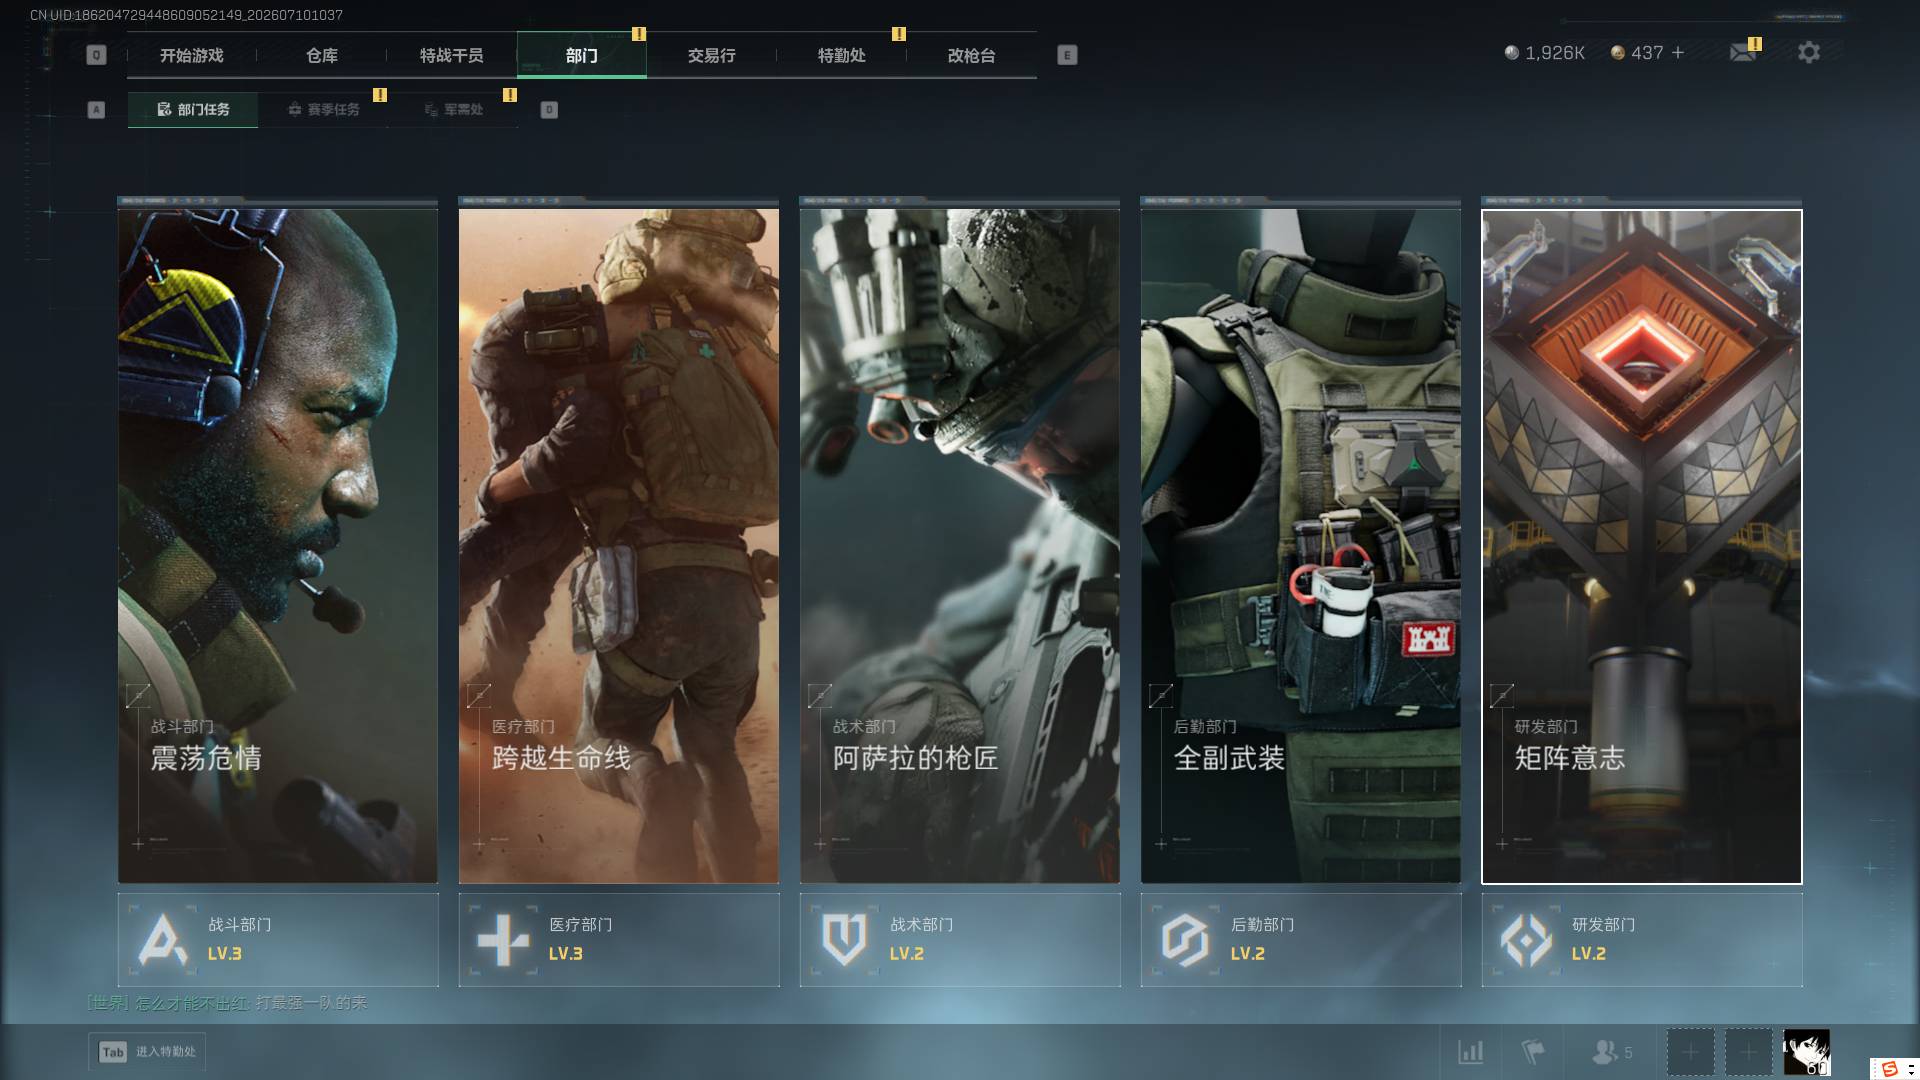Image resolution: width=1920 pixels, height=1080 pixels.
Task: Select the 医疗部门 LV.3 level panel
Action: (x=619, y=940)
